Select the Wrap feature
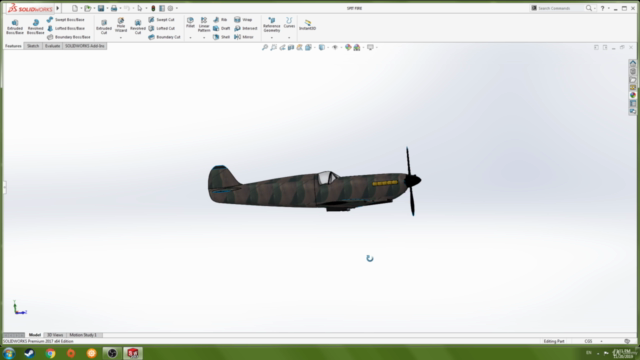Screen dimensions: 640x360 (x=243, y=20)
